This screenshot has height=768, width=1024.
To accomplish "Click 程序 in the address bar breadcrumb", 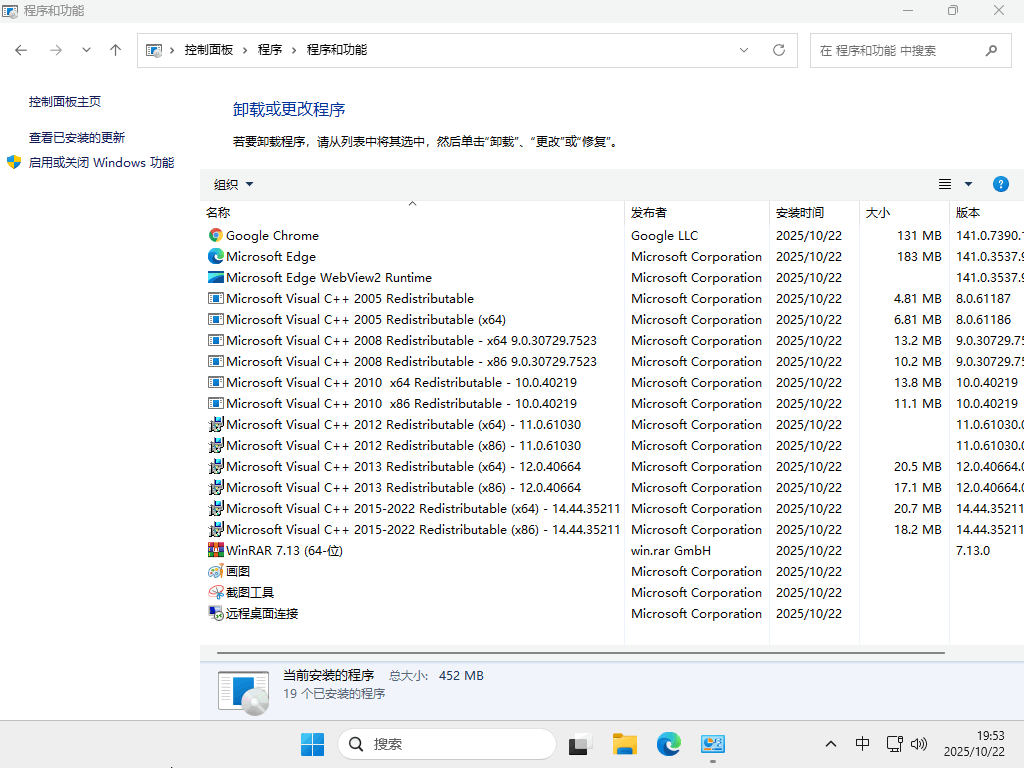I will click(270, 49).
